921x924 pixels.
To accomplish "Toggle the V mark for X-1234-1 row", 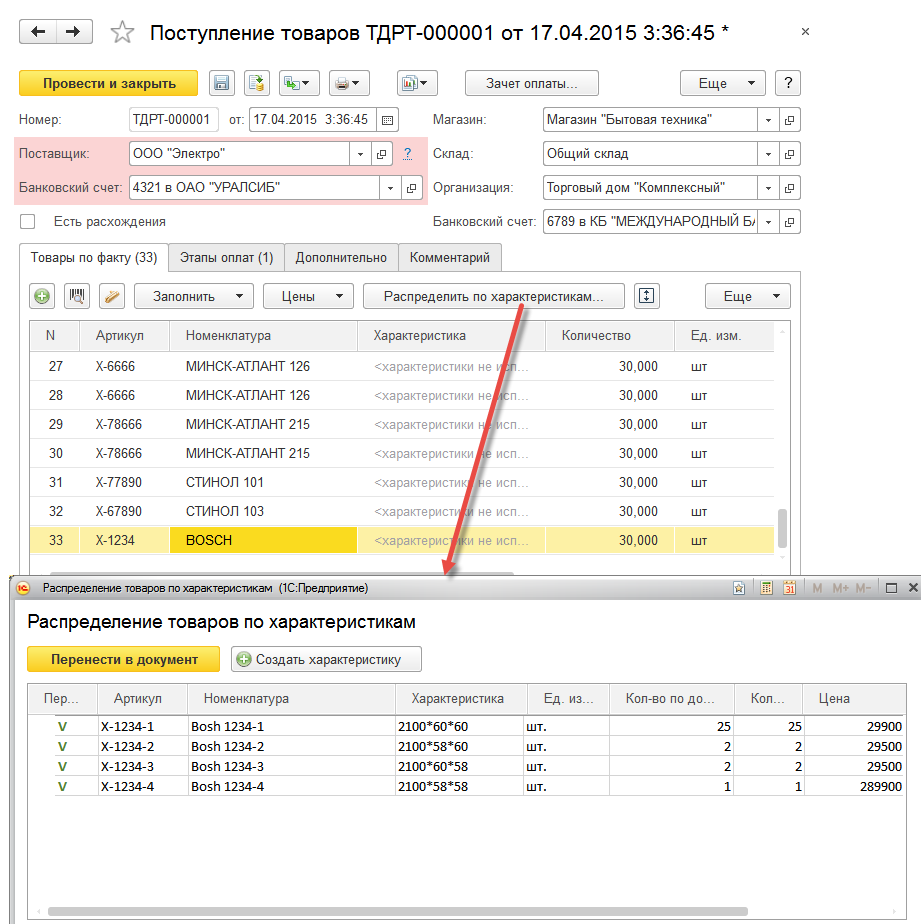I will [x=62, y=725].
